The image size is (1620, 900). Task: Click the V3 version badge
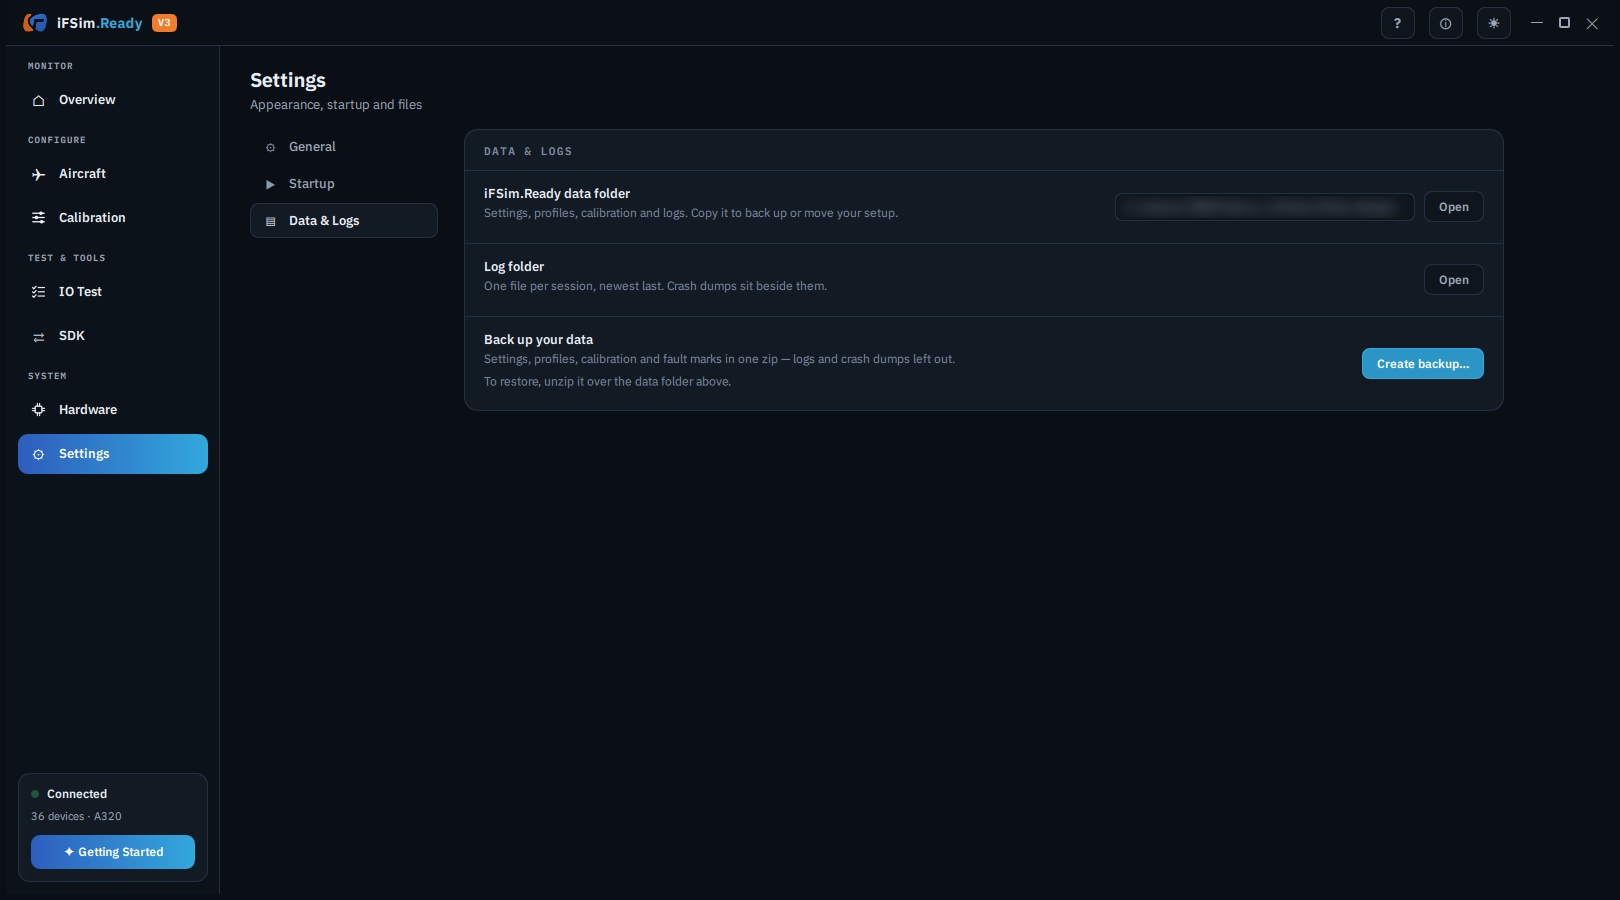pyautogui.click(x=164, y=22)
